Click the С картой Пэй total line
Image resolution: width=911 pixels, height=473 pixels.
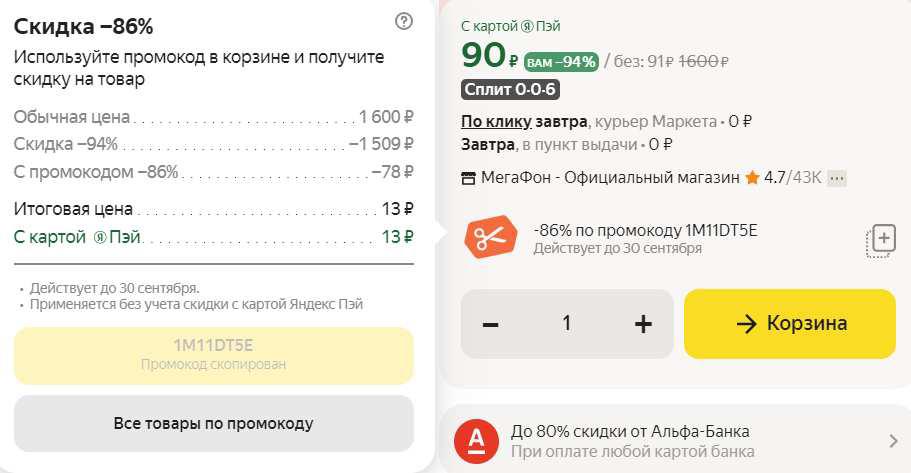(214, 237)
